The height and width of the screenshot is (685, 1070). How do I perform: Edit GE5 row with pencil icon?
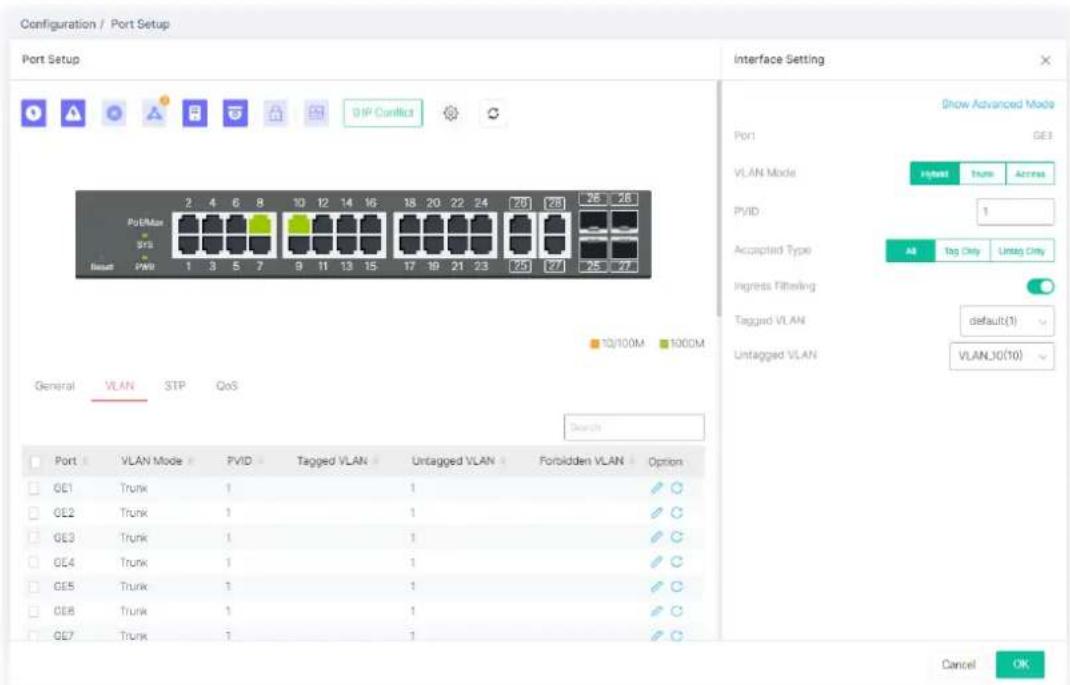coord(656,586)
